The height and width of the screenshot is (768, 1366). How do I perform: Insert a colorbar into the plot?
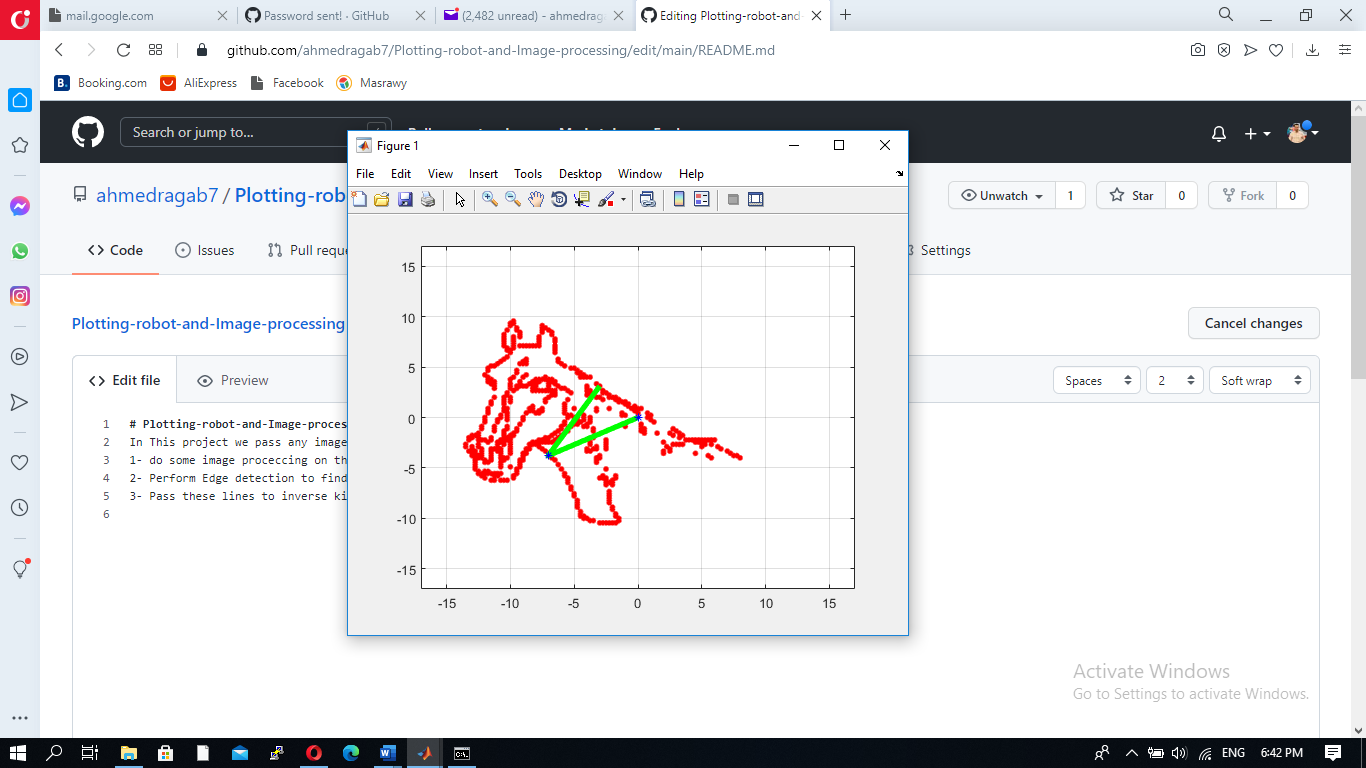coord(679,199)
